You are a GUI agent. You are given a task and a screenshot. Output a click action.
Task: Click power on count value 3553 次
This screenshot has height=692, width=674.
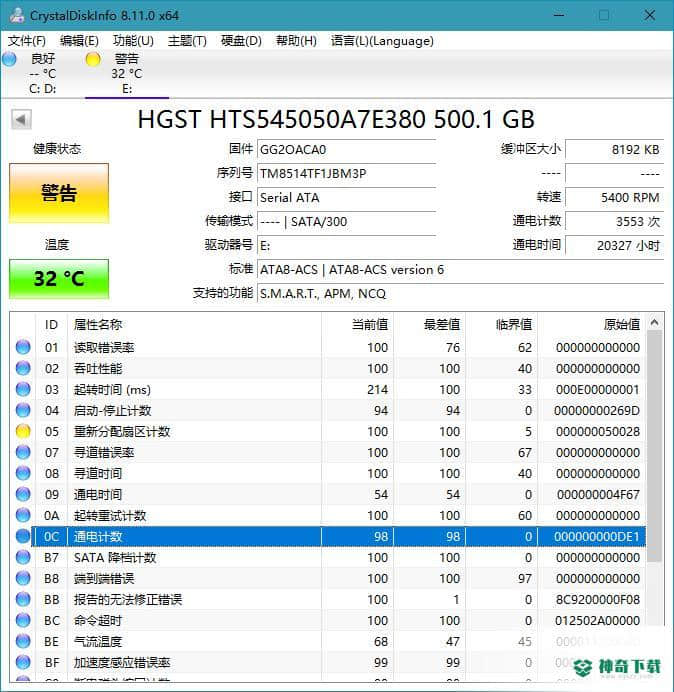[614, 222]
